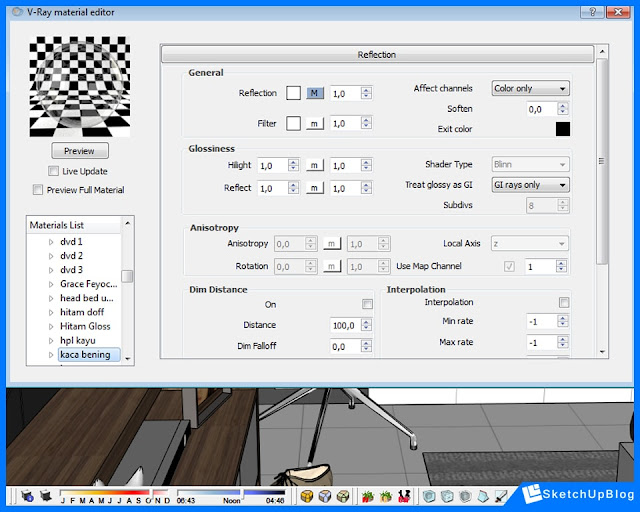Image resolution: width=640 pixels, height=512 pixels.
Task: Increase the Min rate spinner
Action: [563, 318]
